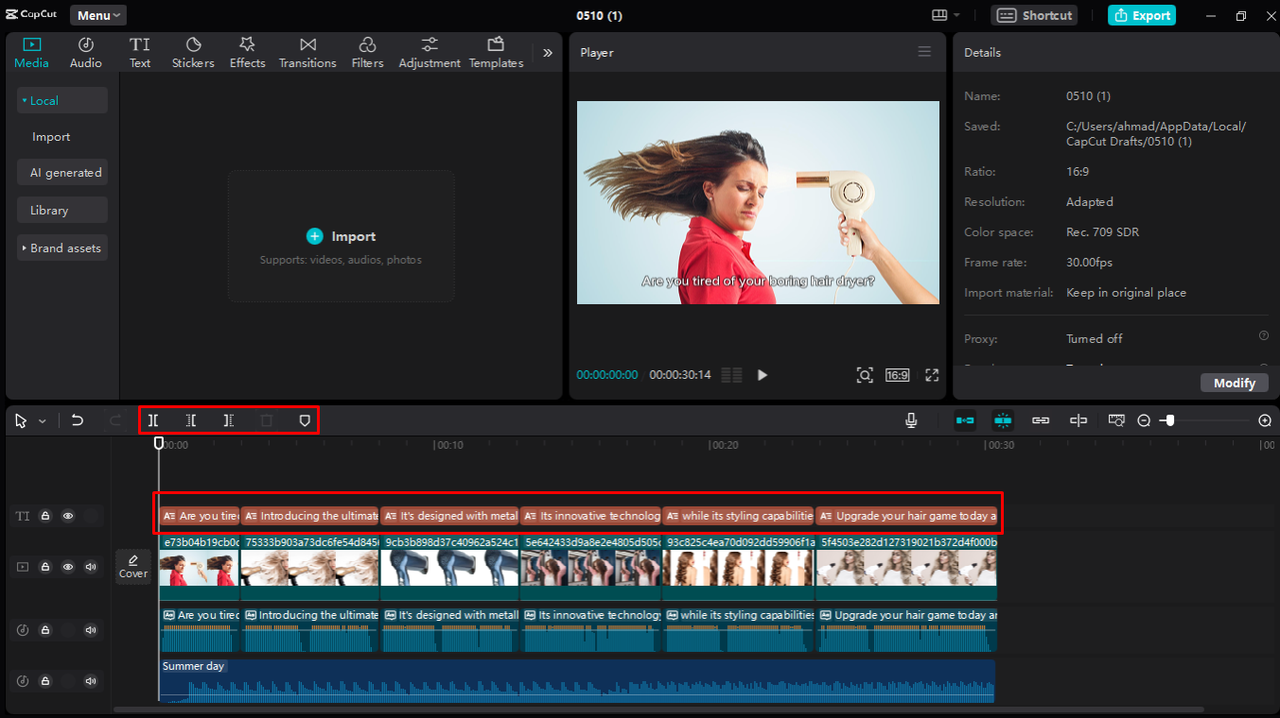
Task: Click the Shortcut button
Action: pyautogui.click(x=1035, y=15)
